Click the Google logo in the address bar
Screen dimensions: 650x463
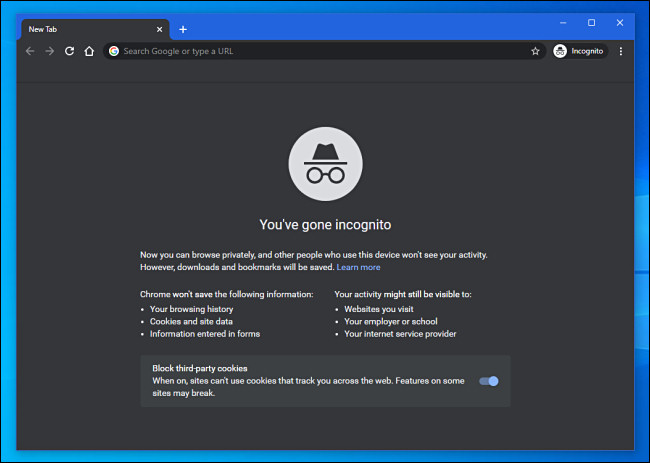coord(114,51)
